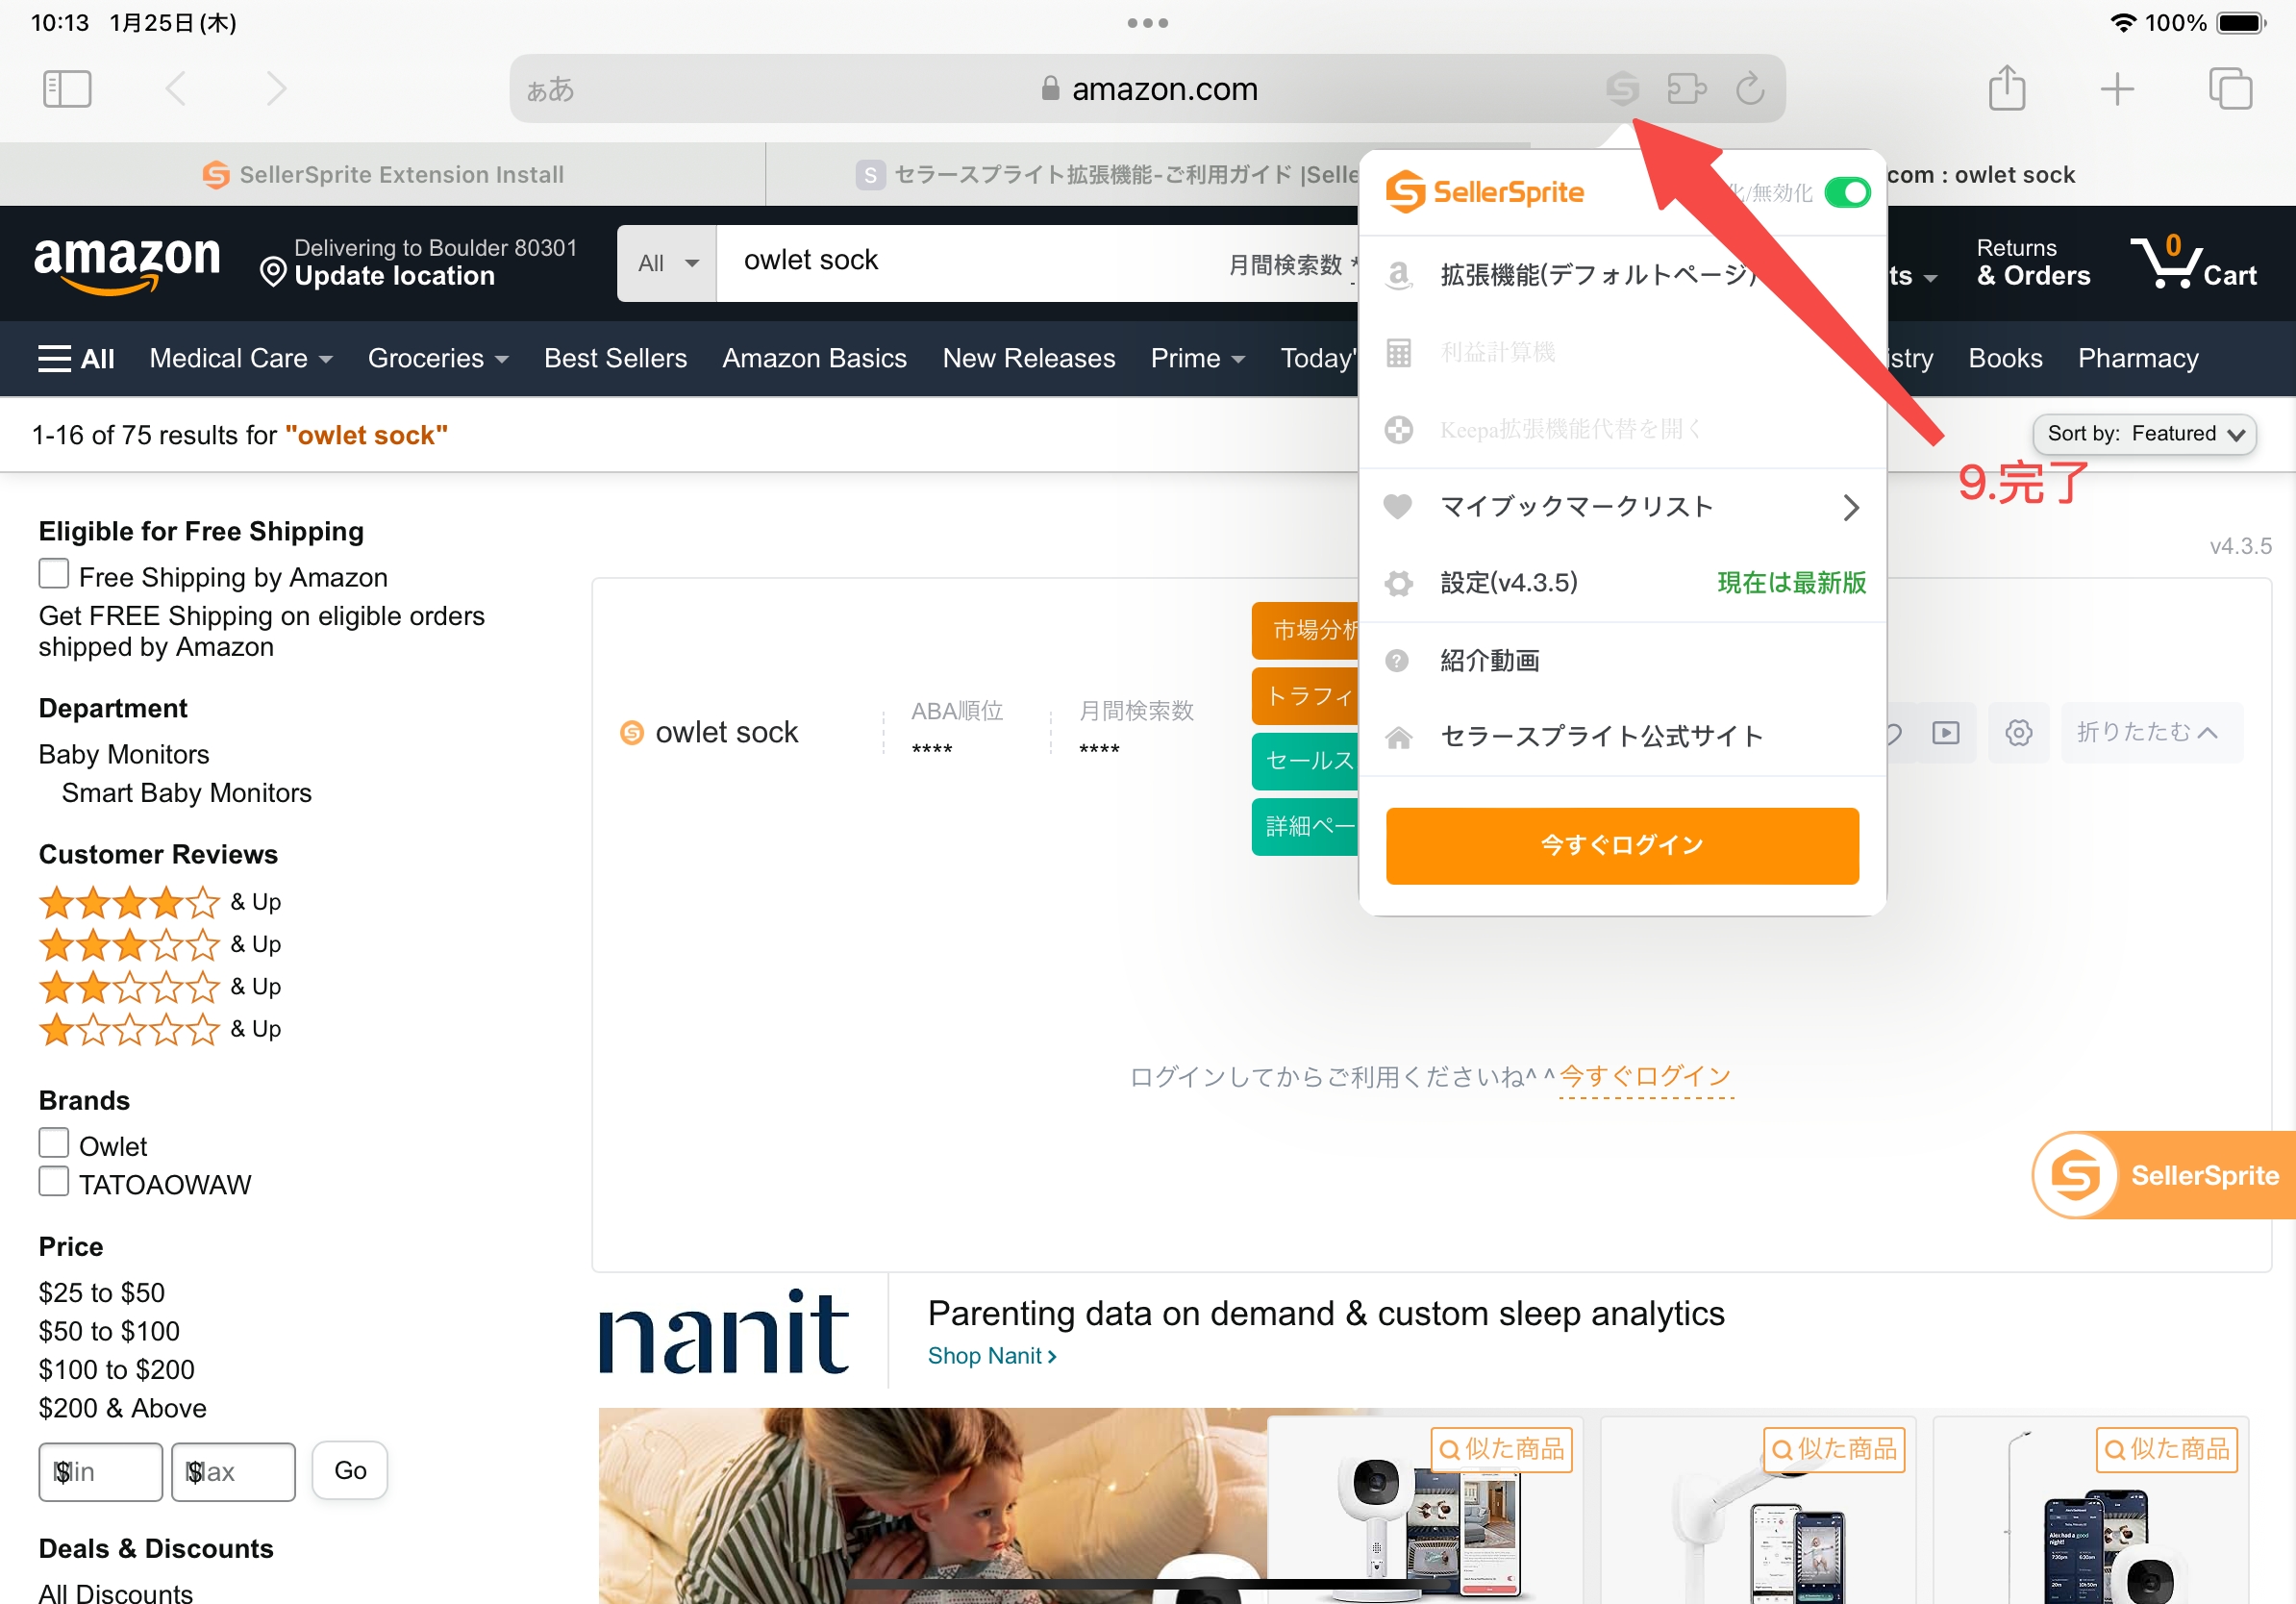
Task: Show the Safari sidebar
Action: 67,89
